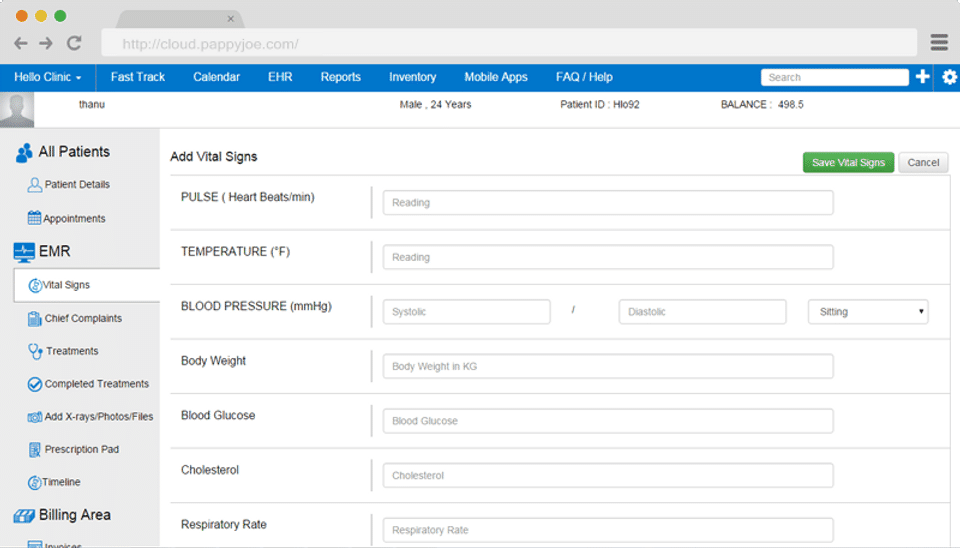Click the Billing Area heading
This screenshot has width=960, height=548.
75,515
